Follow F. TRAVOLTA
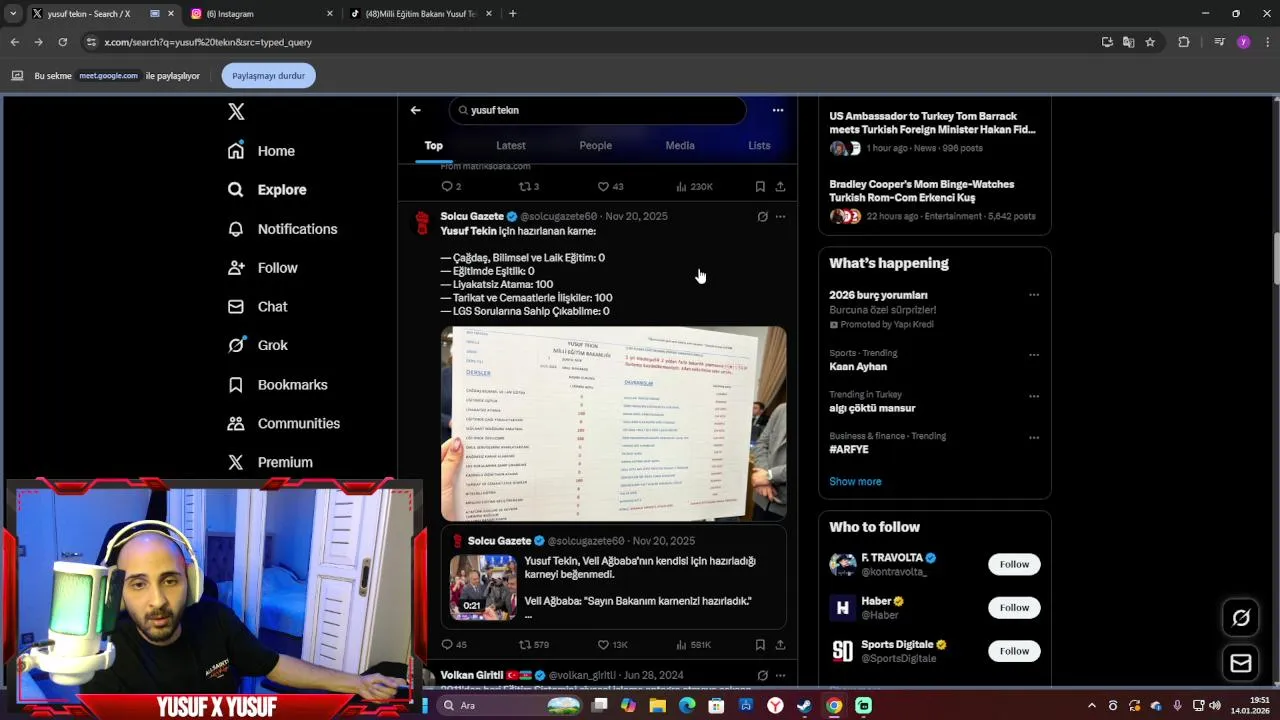Viewport: 1280px width, 720px height. 1014,565
